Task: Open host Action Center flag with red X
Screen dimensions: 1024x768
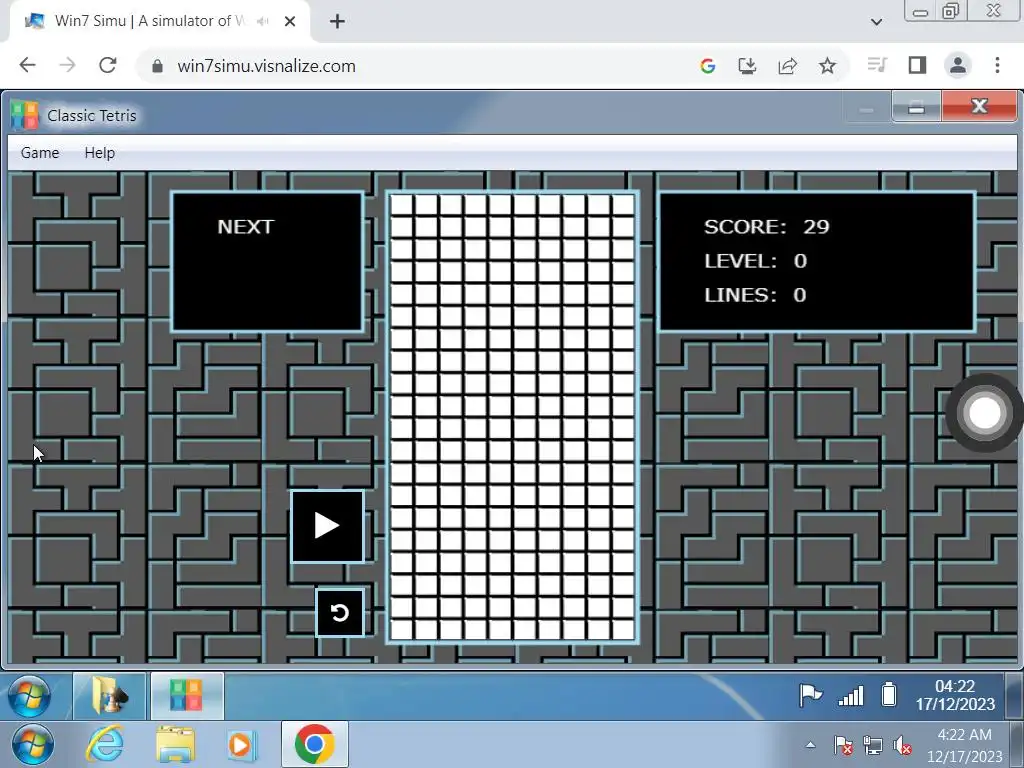Action: click(x=842, y=745)
